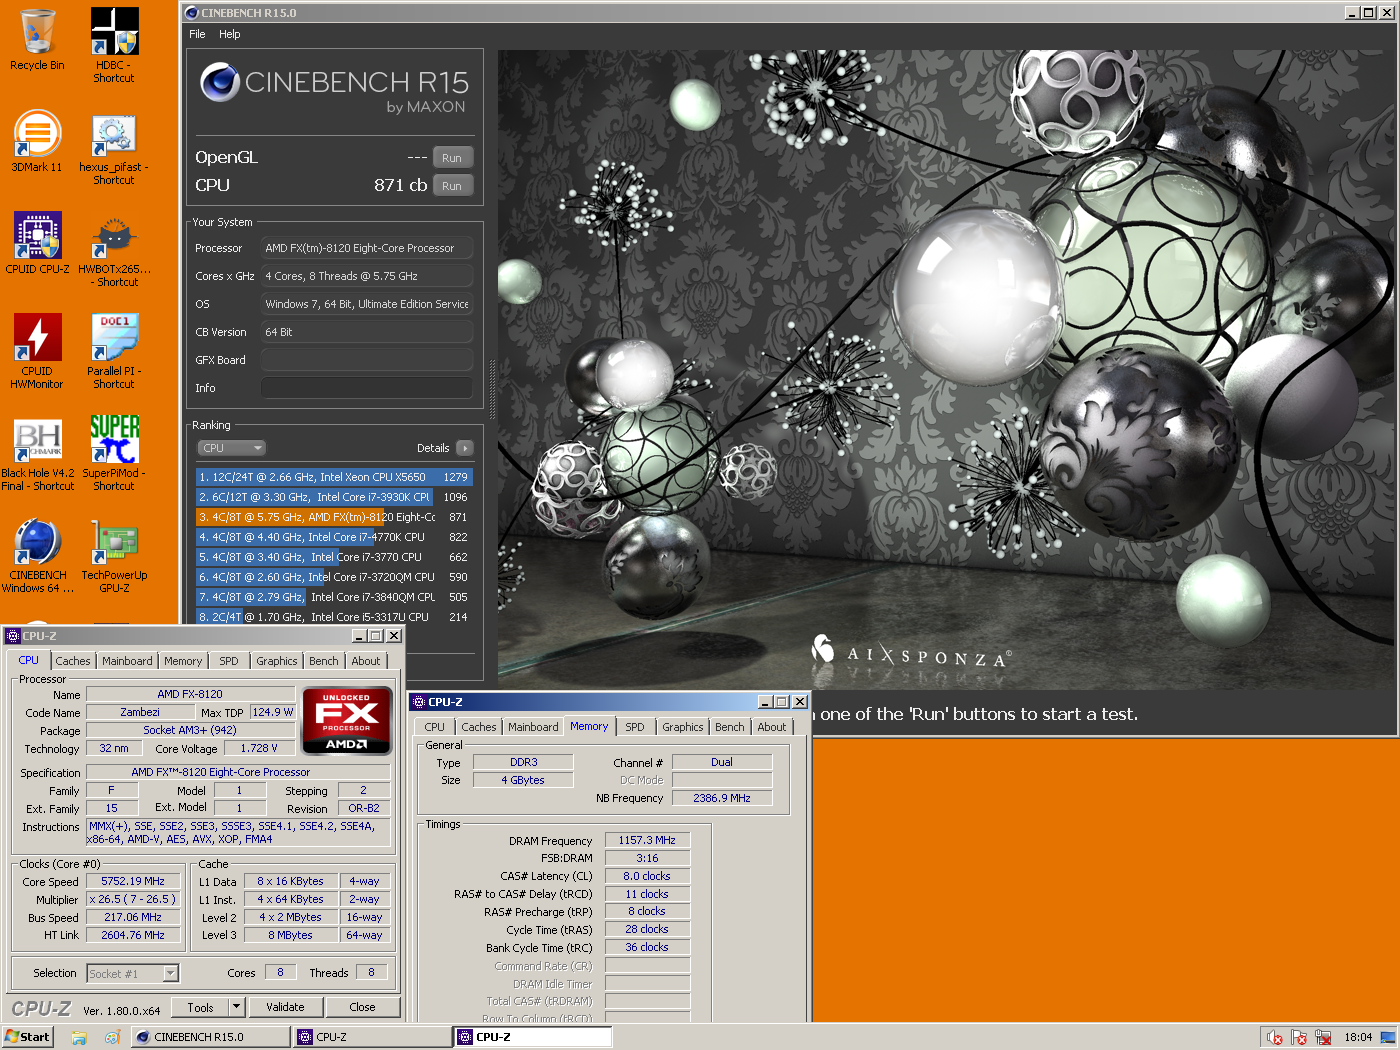Click the CPU-Z Close button
Viewport: 1400px width, 1050px height.
click(362, 1007)
